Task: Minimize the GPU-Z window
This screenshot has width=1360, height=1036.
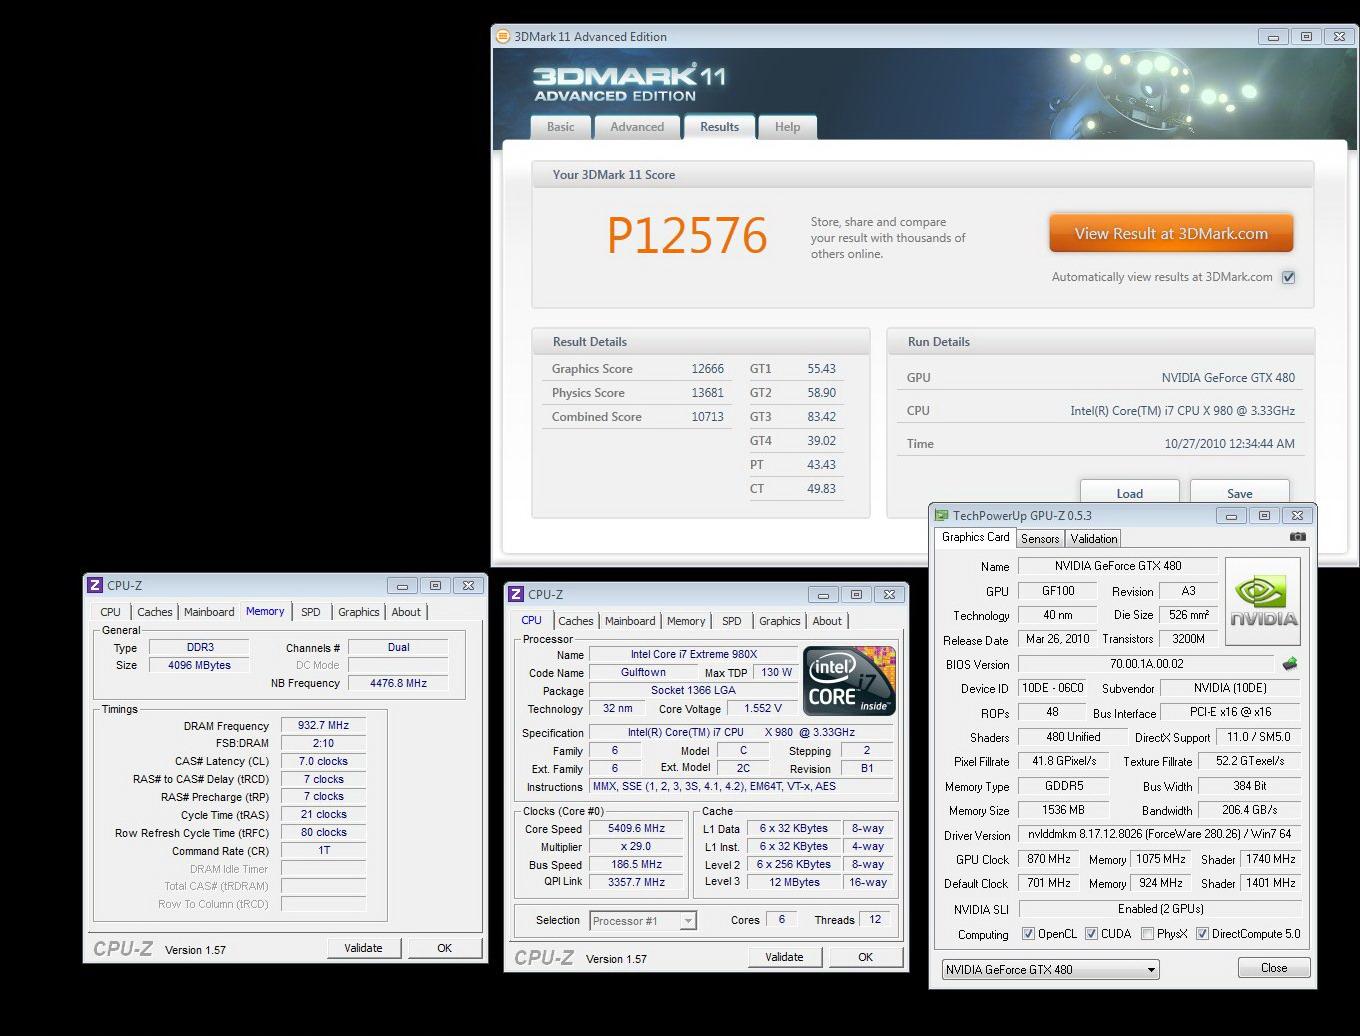Action: 1231,516
